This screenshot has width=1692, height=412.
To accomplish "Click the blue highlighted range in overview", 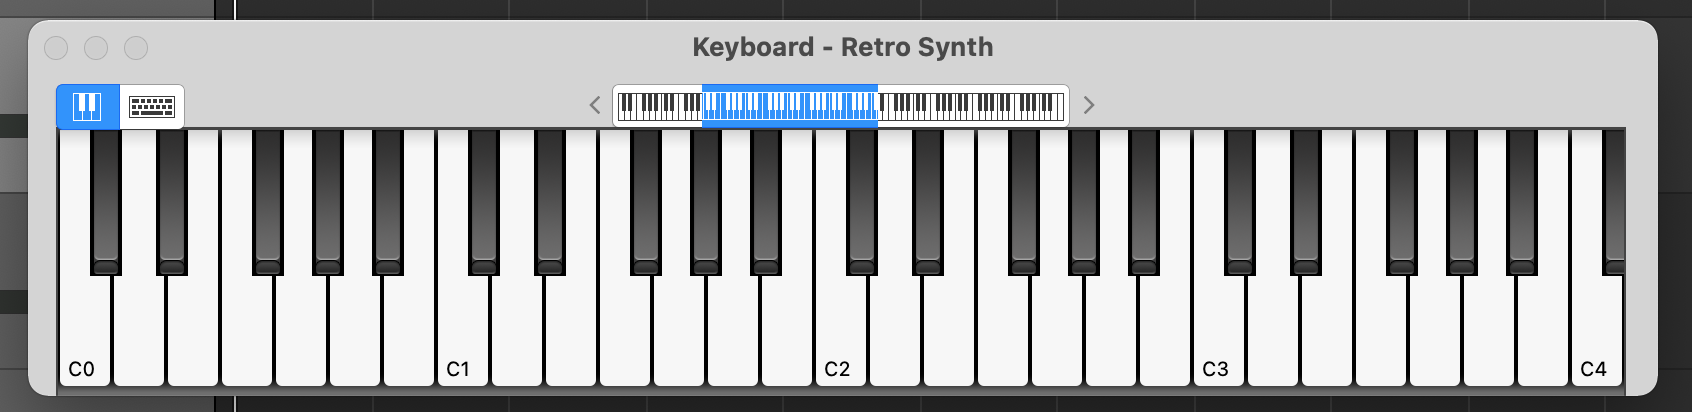I will click(x=790, y=105).
